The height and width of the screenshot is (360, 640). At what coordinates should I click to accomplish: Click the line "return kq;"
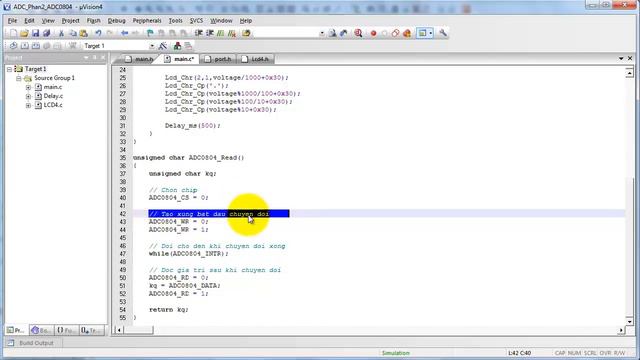[x=169, y=310]
